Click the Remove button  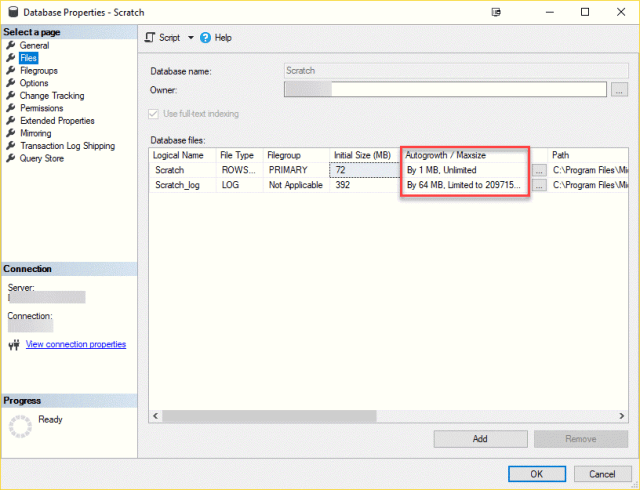tap(580, 439)
